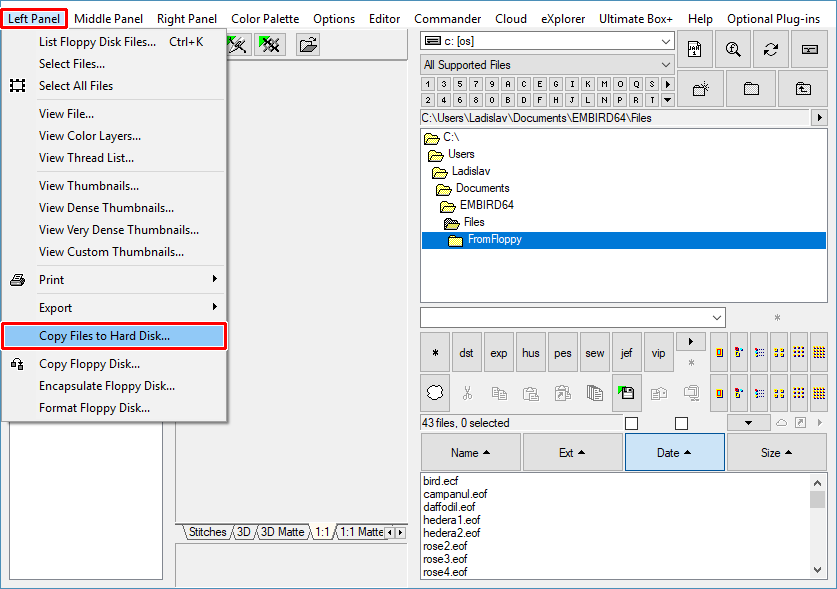Sort files by Size column button
This screenshot has height=589, width=837.
point(776,452)
